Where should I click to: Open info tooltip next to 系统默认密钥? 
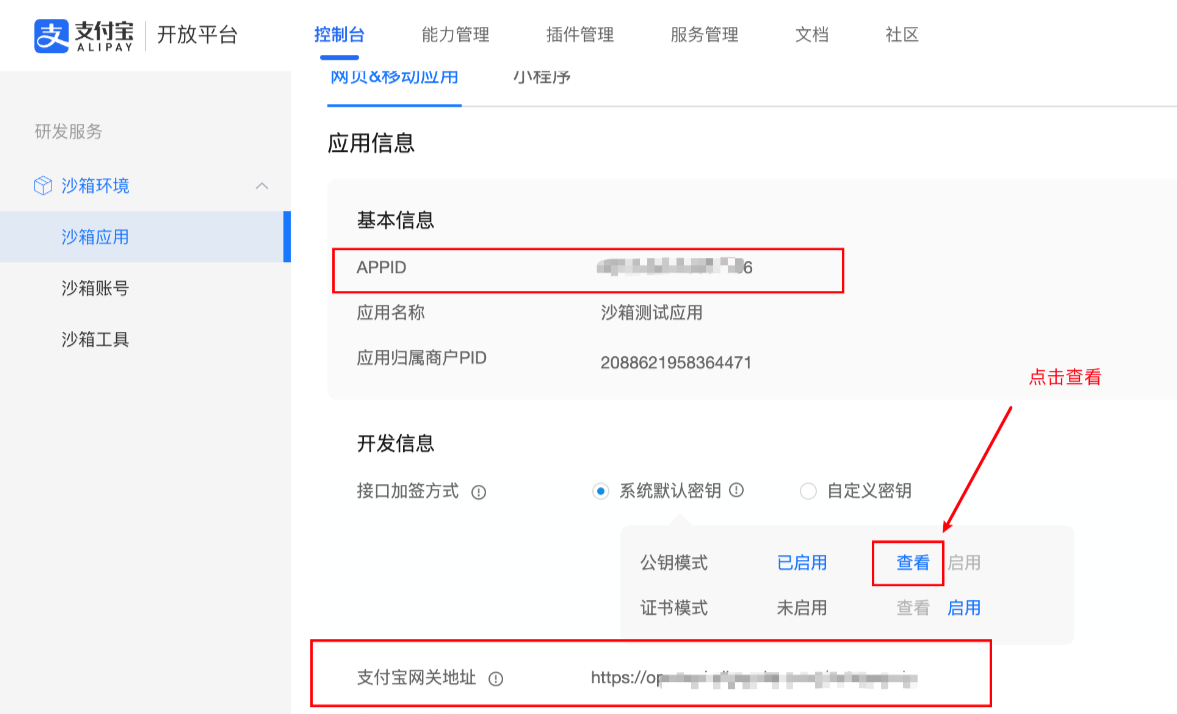tap(736, 490)
